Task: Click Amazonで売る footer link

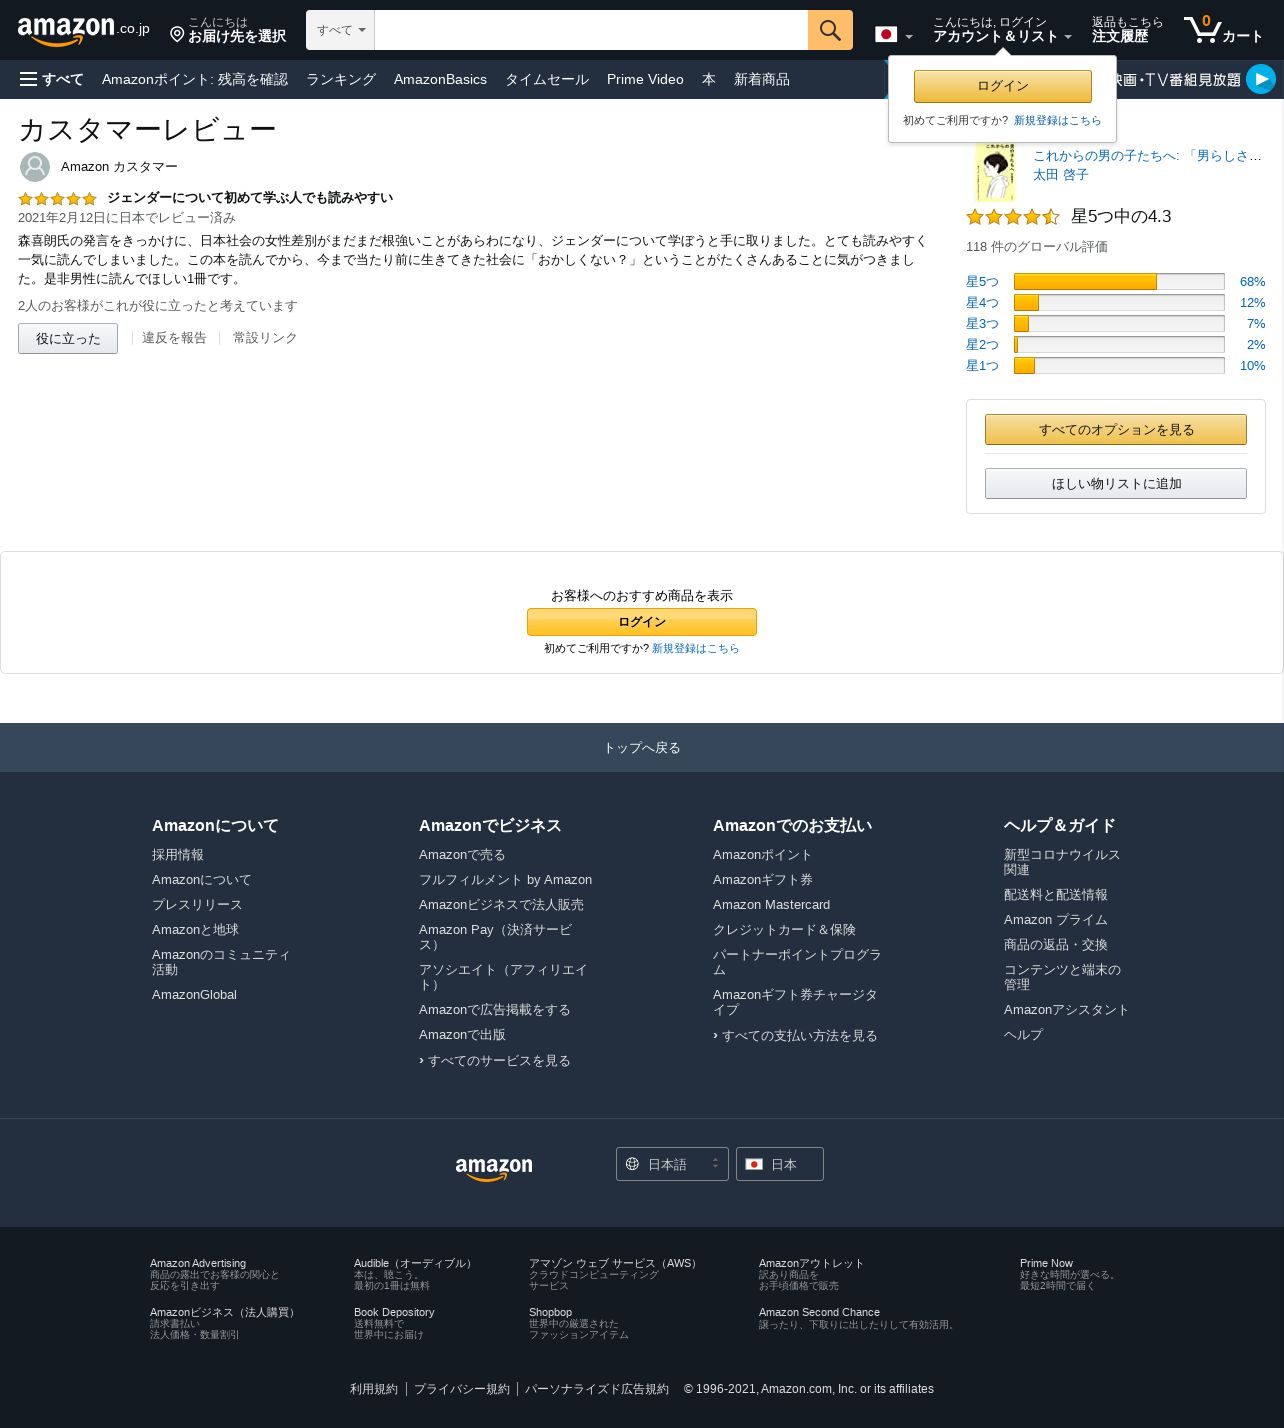Action: (462, 855)
